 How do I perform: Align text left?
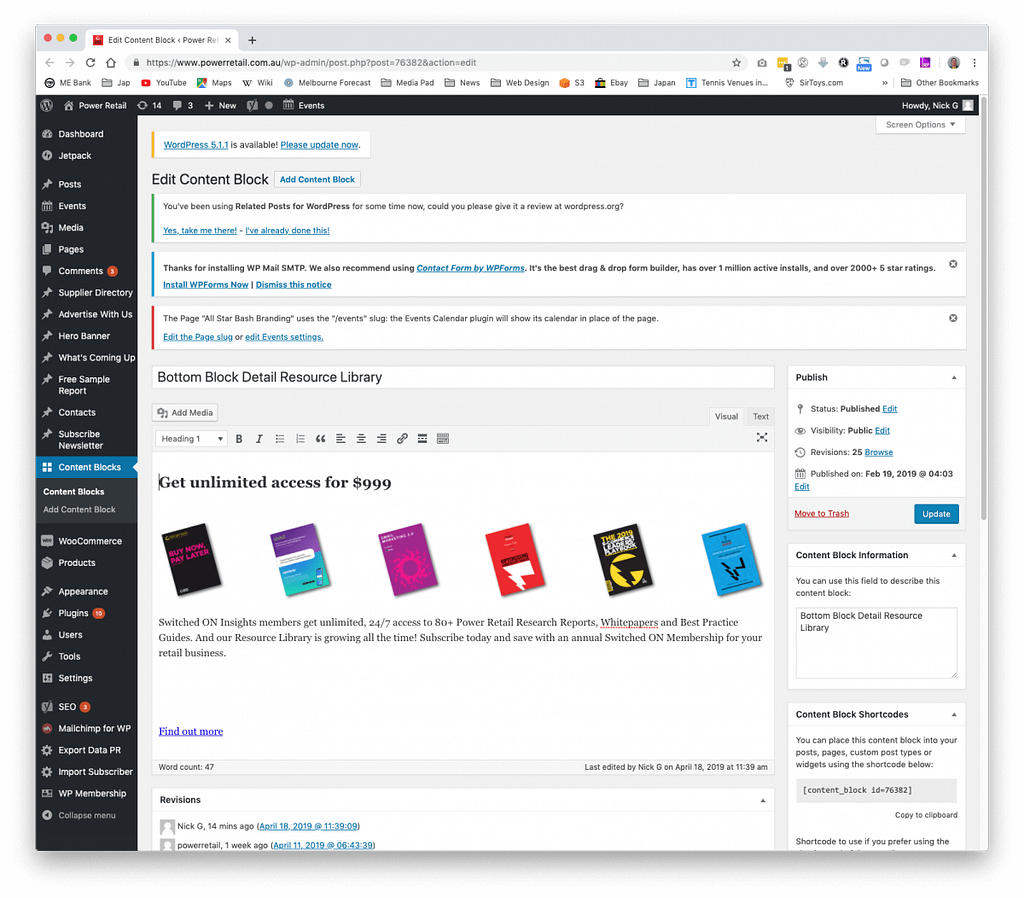pyautogui.click(x=340, y=439)
